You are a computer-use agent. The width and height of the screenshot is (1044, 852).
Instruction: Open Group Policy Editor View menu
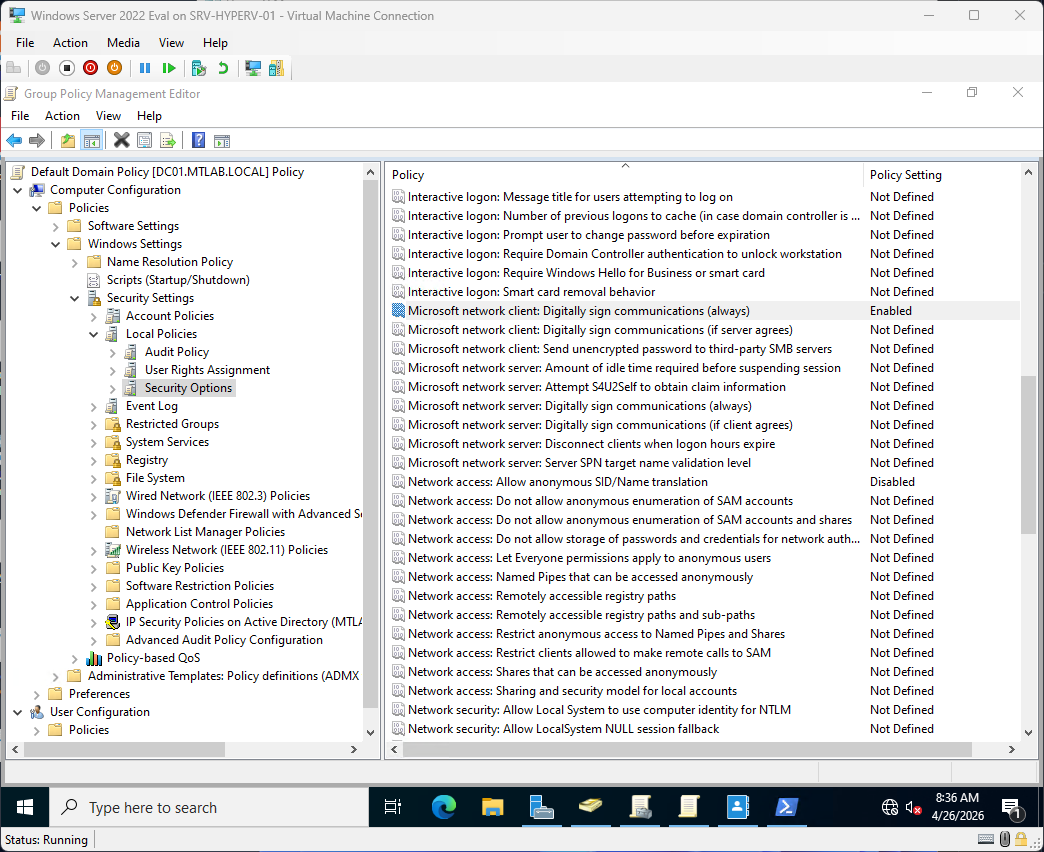tap(108, 116)
